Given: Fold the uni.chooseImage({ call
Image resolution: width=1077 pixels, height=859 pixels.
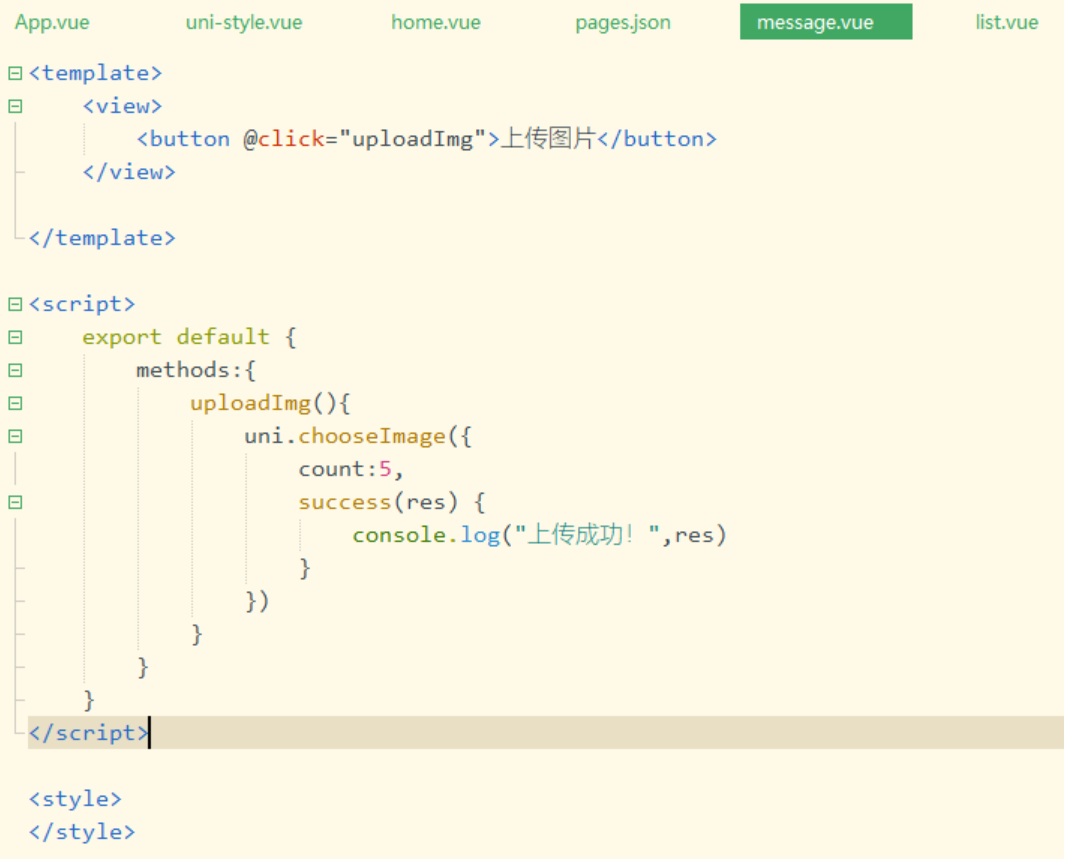Looking at the screenshot, I should tap(15, 436).
